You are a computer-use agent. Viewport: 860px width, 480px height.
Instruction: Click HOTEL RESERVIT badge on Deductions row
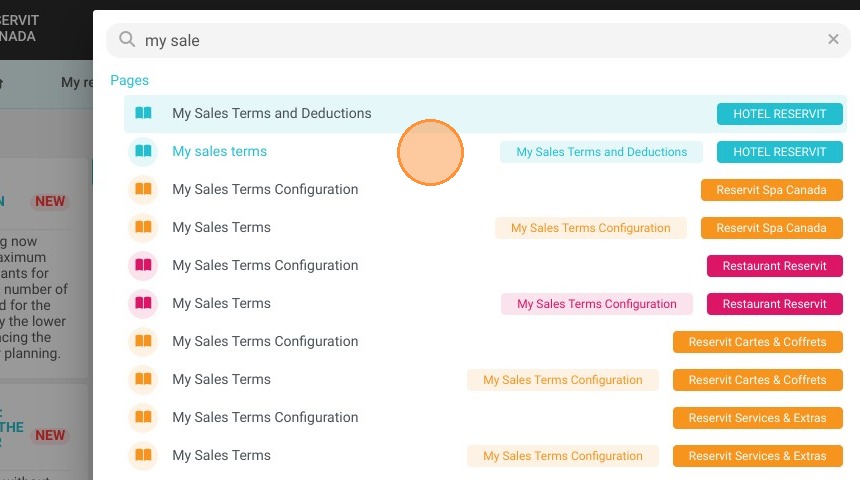pos(779,114)
